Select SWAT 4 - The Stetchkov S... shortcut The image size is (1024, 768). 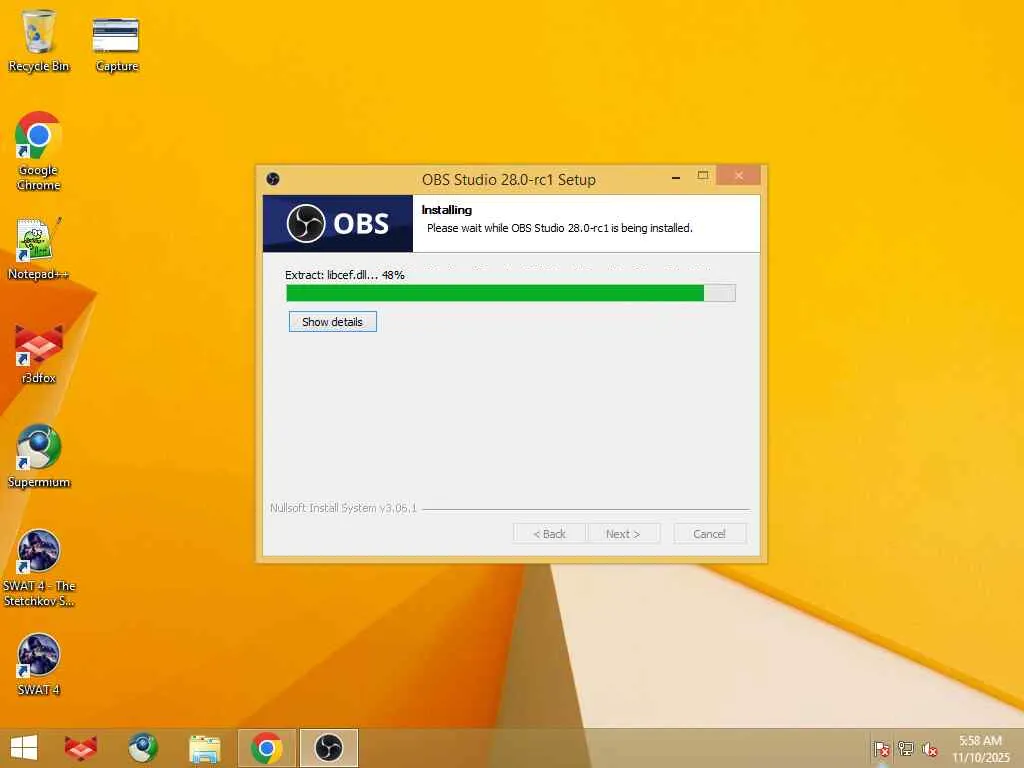(39, 568)
